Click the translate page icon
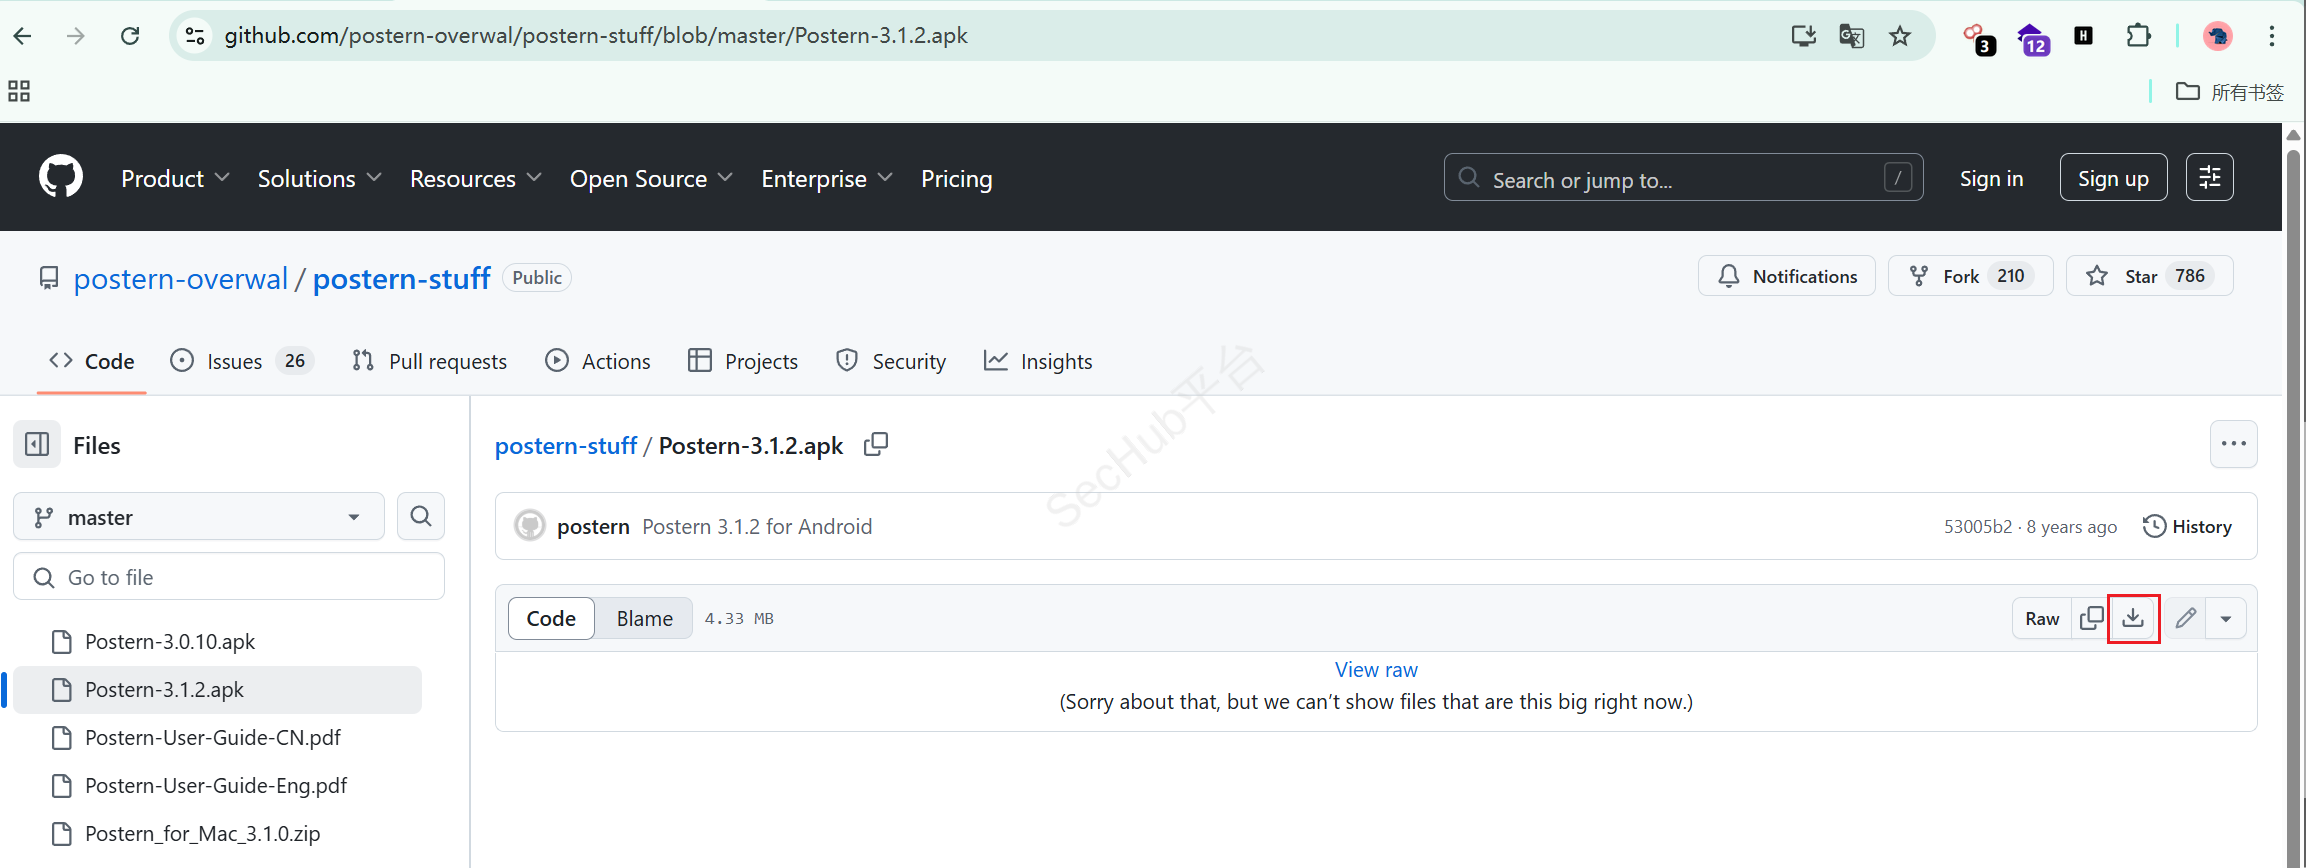2306x868 pixels. (x=1852, y=36)
